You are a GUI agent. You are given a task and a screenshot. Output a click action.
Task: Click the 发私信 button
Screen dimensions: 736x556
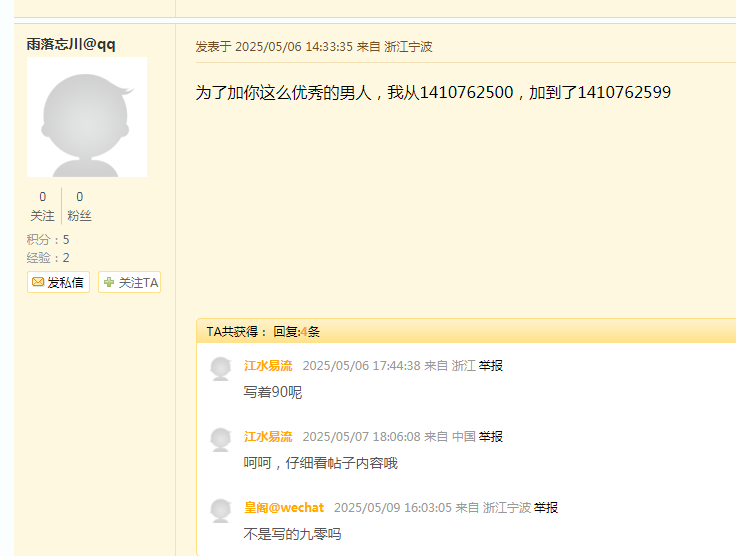[x=58, y=282]
